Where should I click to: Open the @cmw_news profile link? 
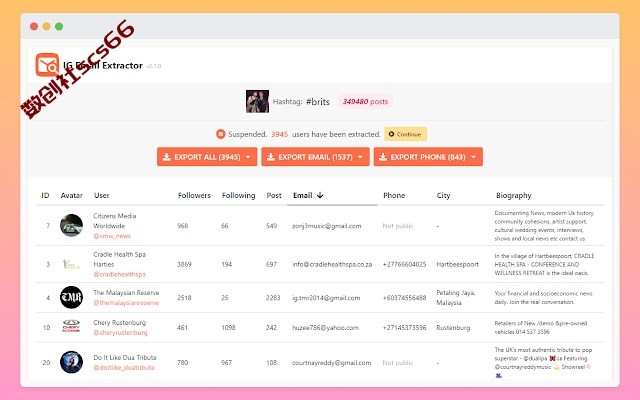click(112, 236)
